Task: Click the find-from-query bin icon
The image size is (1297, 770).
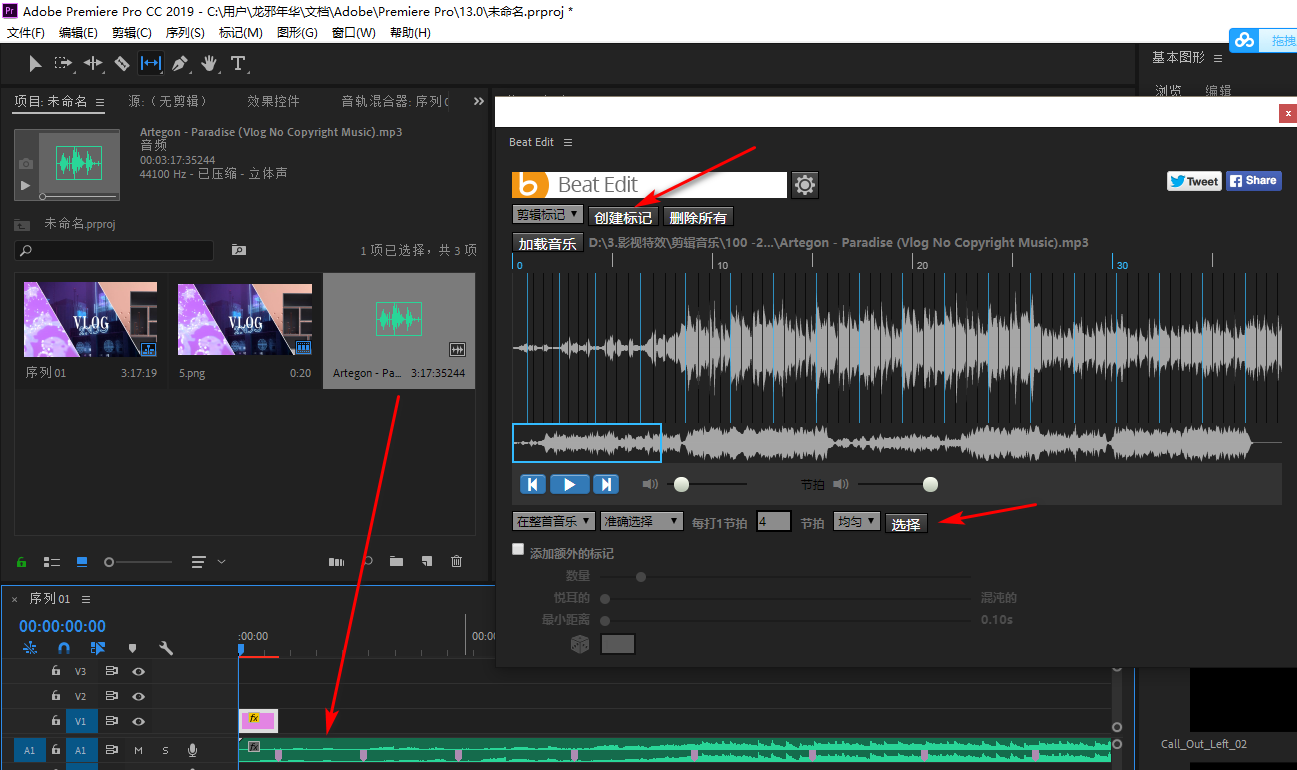Action: (x=238, y=250)
